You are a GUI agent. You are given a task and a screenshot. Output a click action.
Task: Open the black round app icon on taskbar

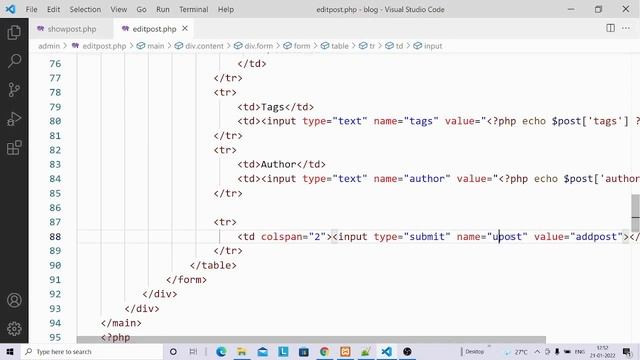point(407,351)
